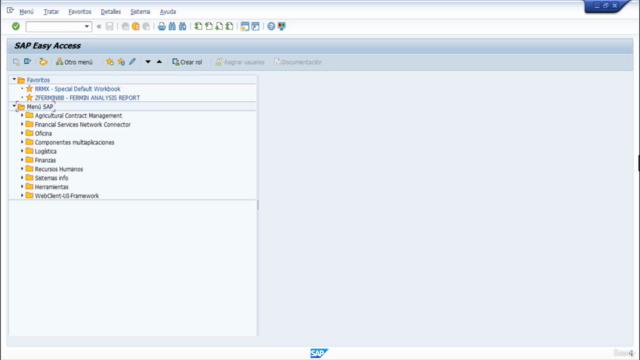Select the Oficina tree label
Screen dimensions: 640x360
(x=43, y=133)
